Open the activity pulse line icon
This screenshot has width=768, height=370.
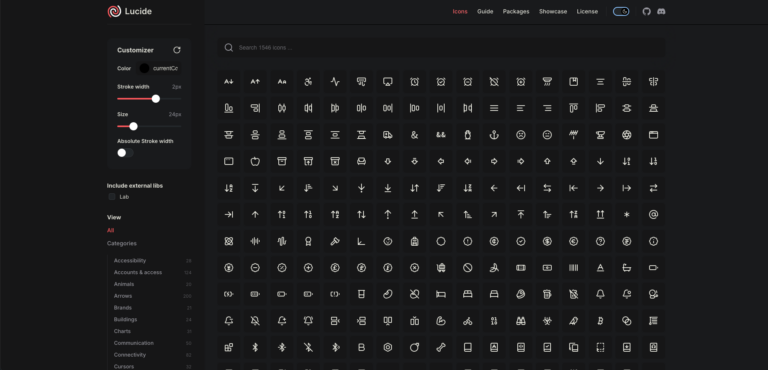point(335,82)
